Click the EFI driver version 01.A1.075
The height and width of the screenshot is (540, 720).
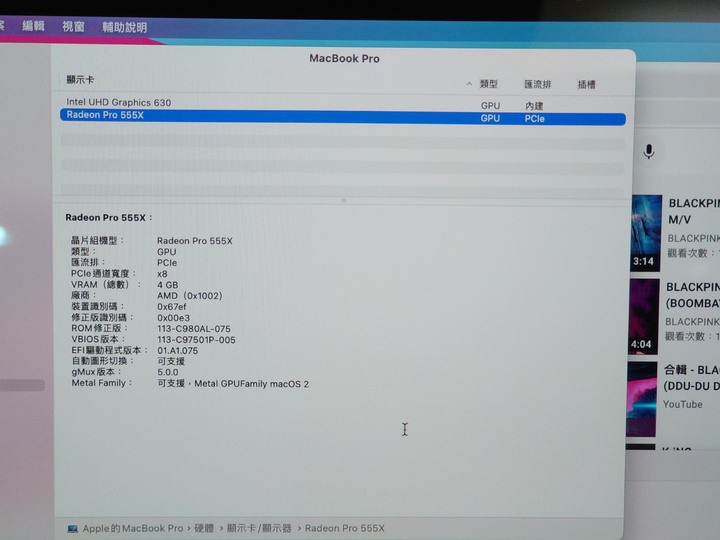coord(178,350)
